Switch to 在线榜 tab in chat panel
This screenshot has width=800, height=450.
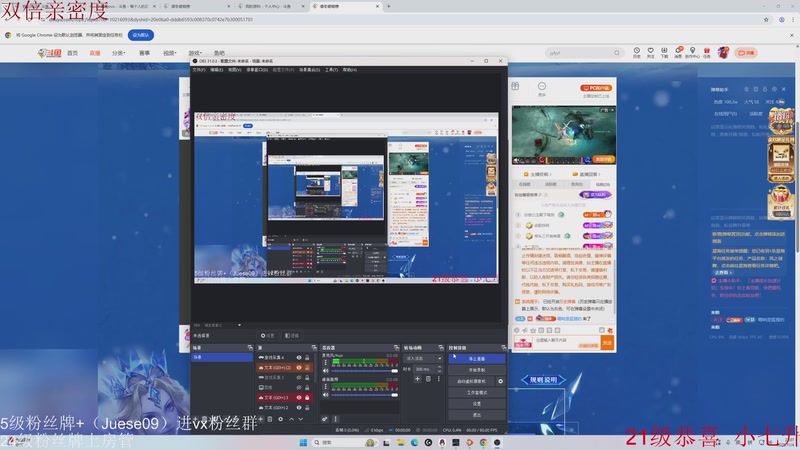coord(524,184)
